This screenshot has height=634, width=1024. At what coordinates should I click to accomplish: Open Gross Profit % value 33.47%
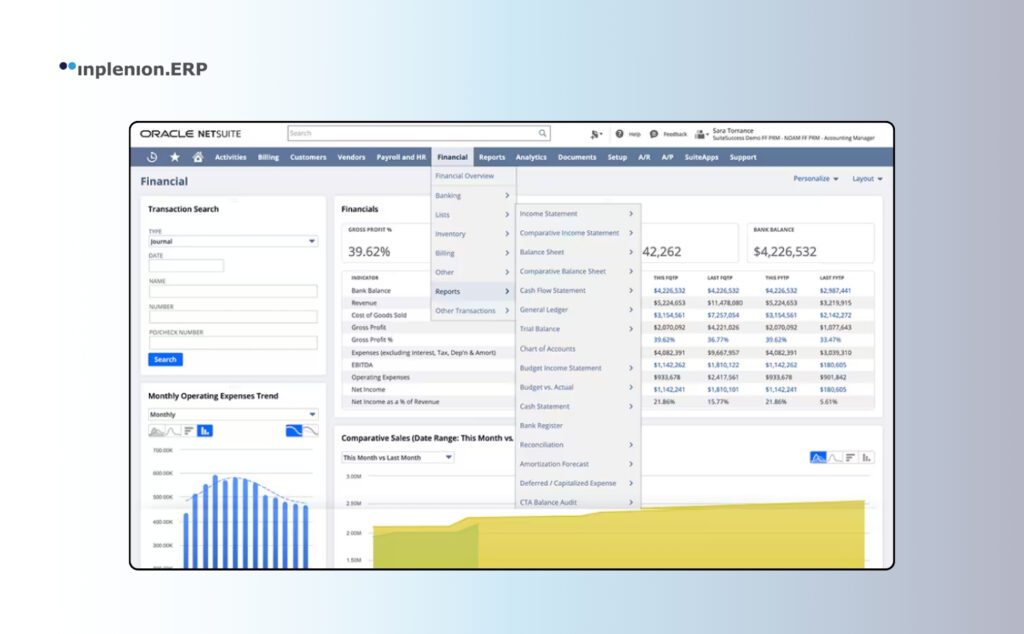830,340
